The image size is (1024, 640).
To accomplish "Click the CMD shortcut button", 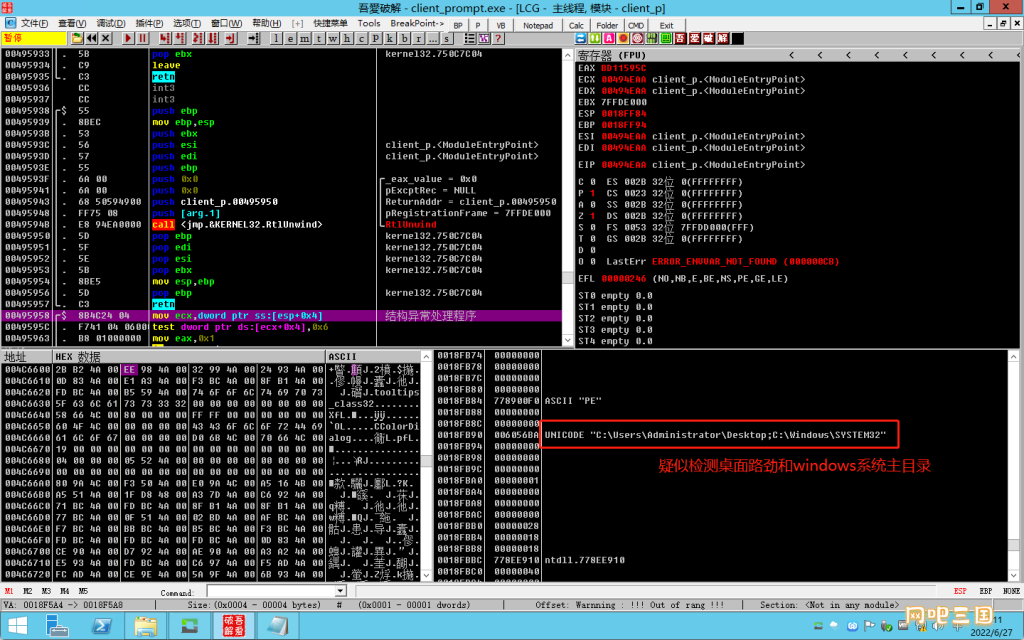I will click(636, 25).
